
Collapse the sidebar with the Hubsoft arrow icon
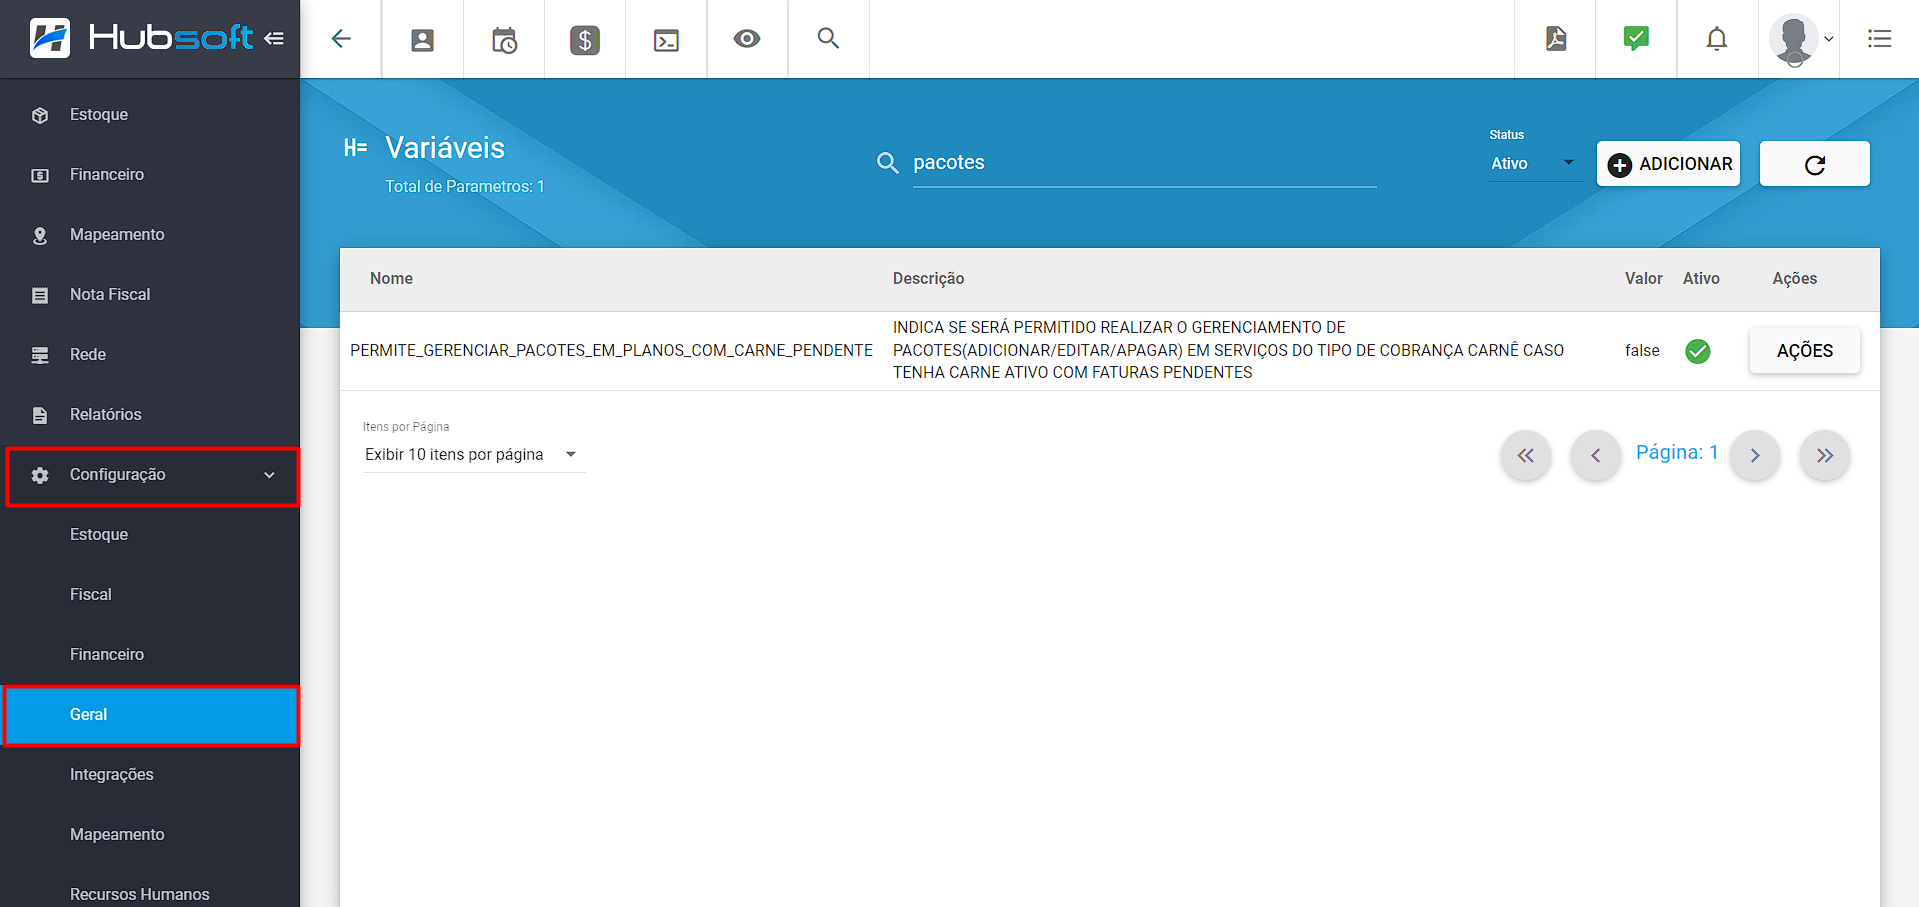tap(274, 38)
